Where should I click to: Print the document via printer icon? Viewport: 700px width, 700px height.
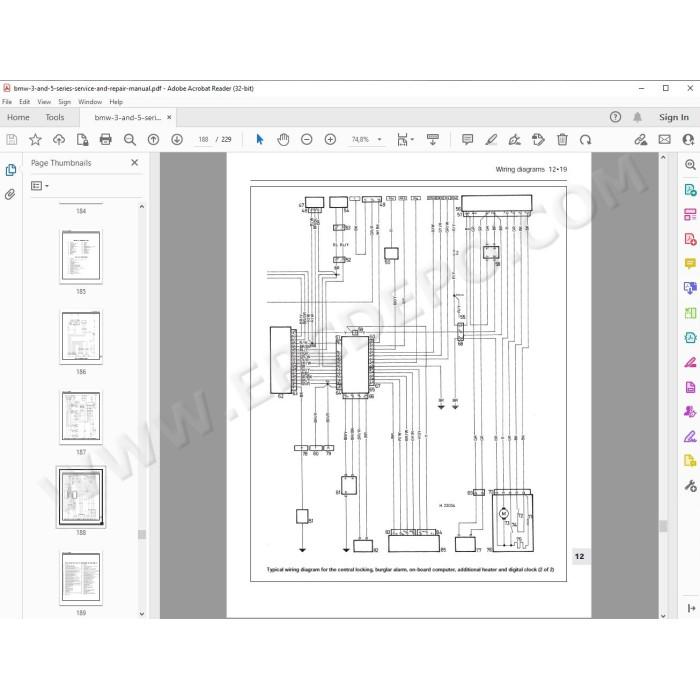pyautogui.click(x=106, y=140)
